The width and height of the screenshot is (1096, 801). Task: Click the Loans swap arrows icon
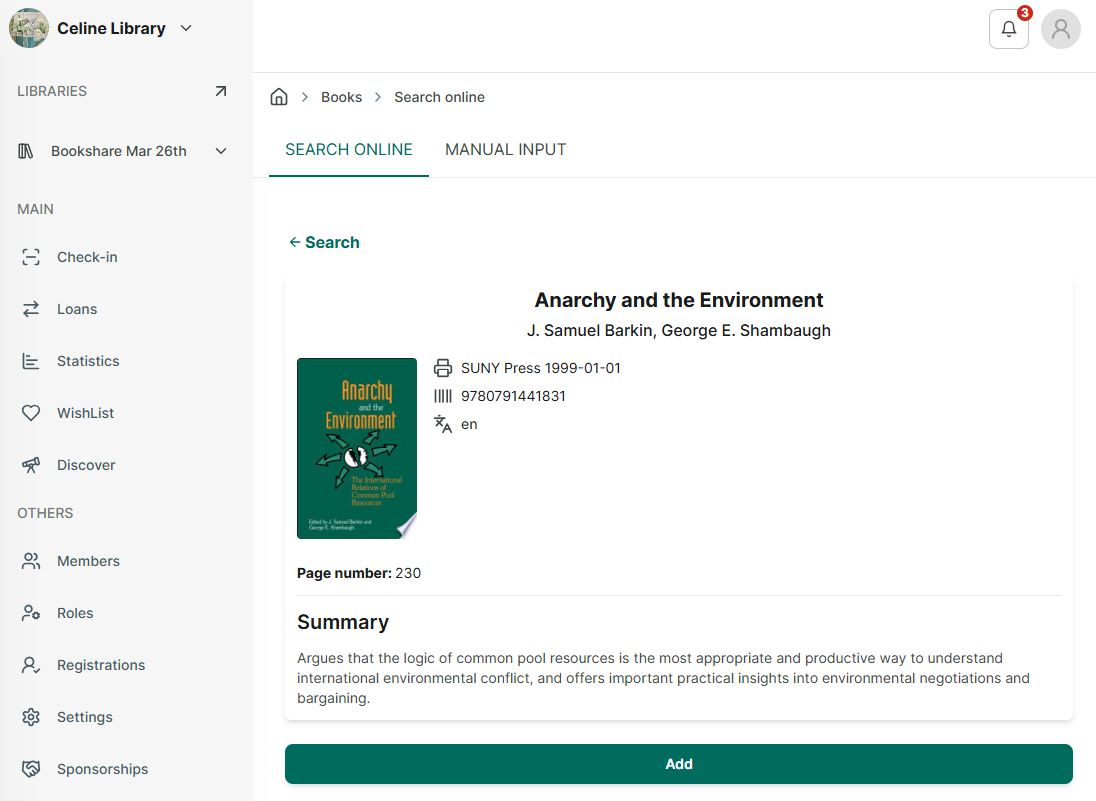pyautogui.click(x=31, y=309)
